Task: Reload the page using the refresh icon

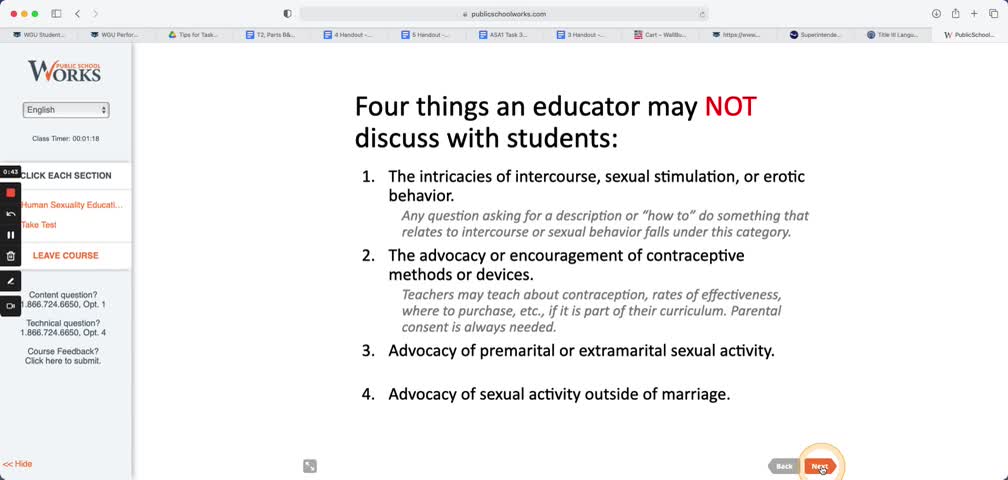Action: (702, 13)
